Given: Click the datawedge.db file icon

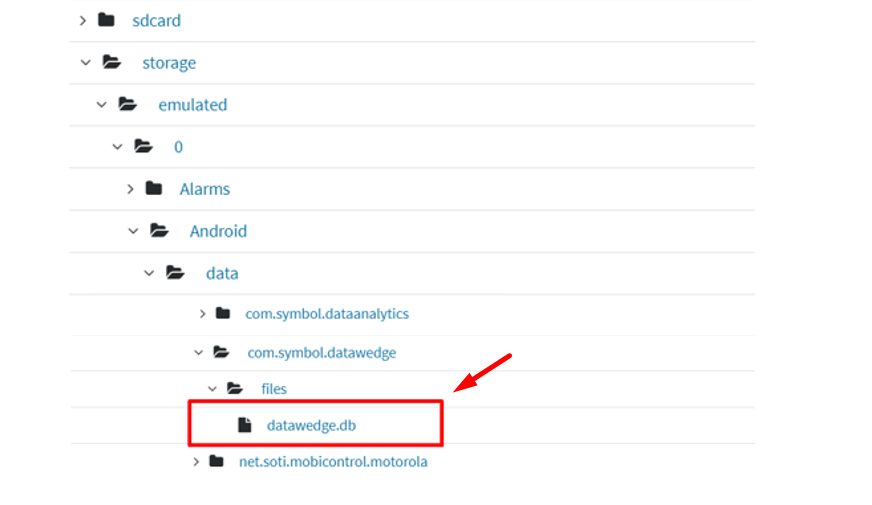Looking at the screenshot, I should coord(245,425).
